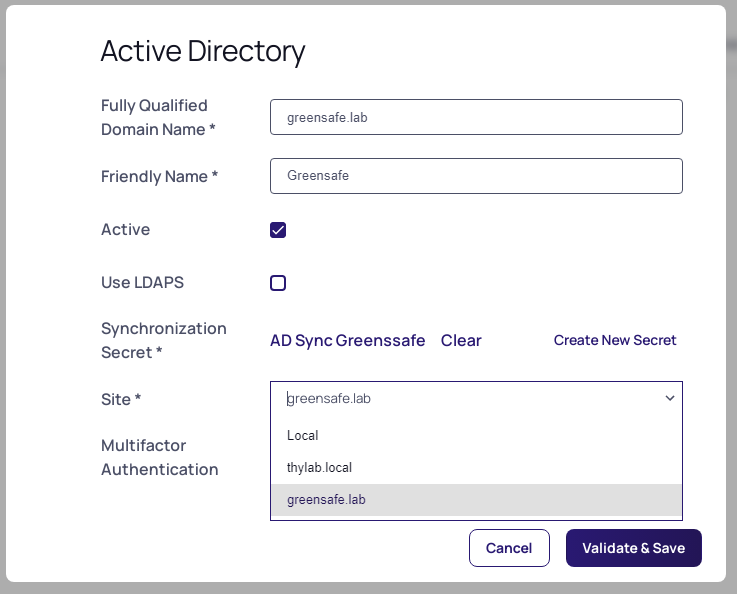Select Local from the Site list

pyautogui.click(x=303, y=435)
